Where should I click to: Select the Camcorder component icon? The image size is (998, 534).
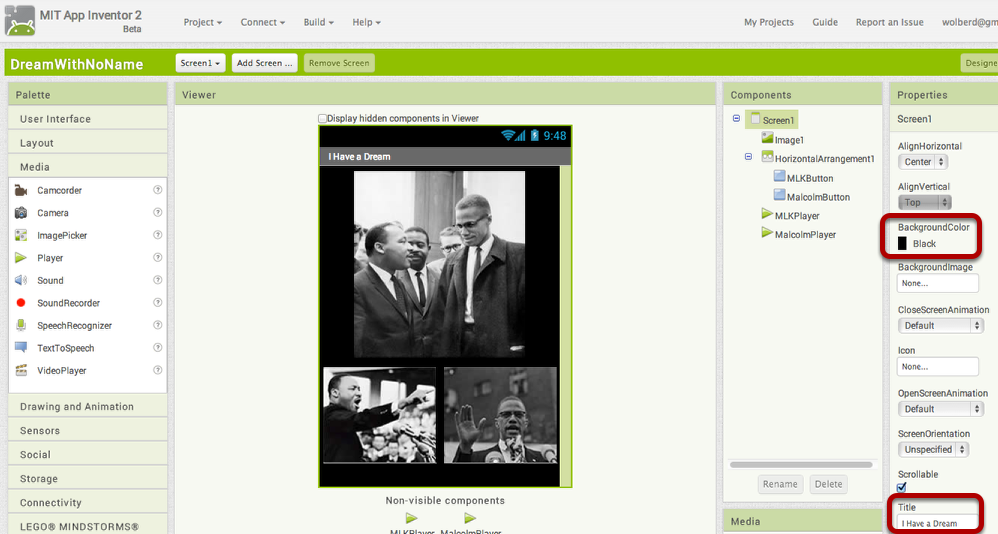coord(21,190)
